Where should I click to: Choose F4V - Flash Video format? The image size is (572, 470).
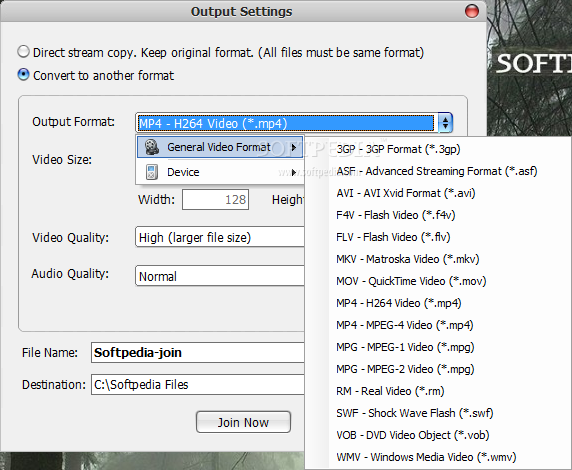click(395, 215)
